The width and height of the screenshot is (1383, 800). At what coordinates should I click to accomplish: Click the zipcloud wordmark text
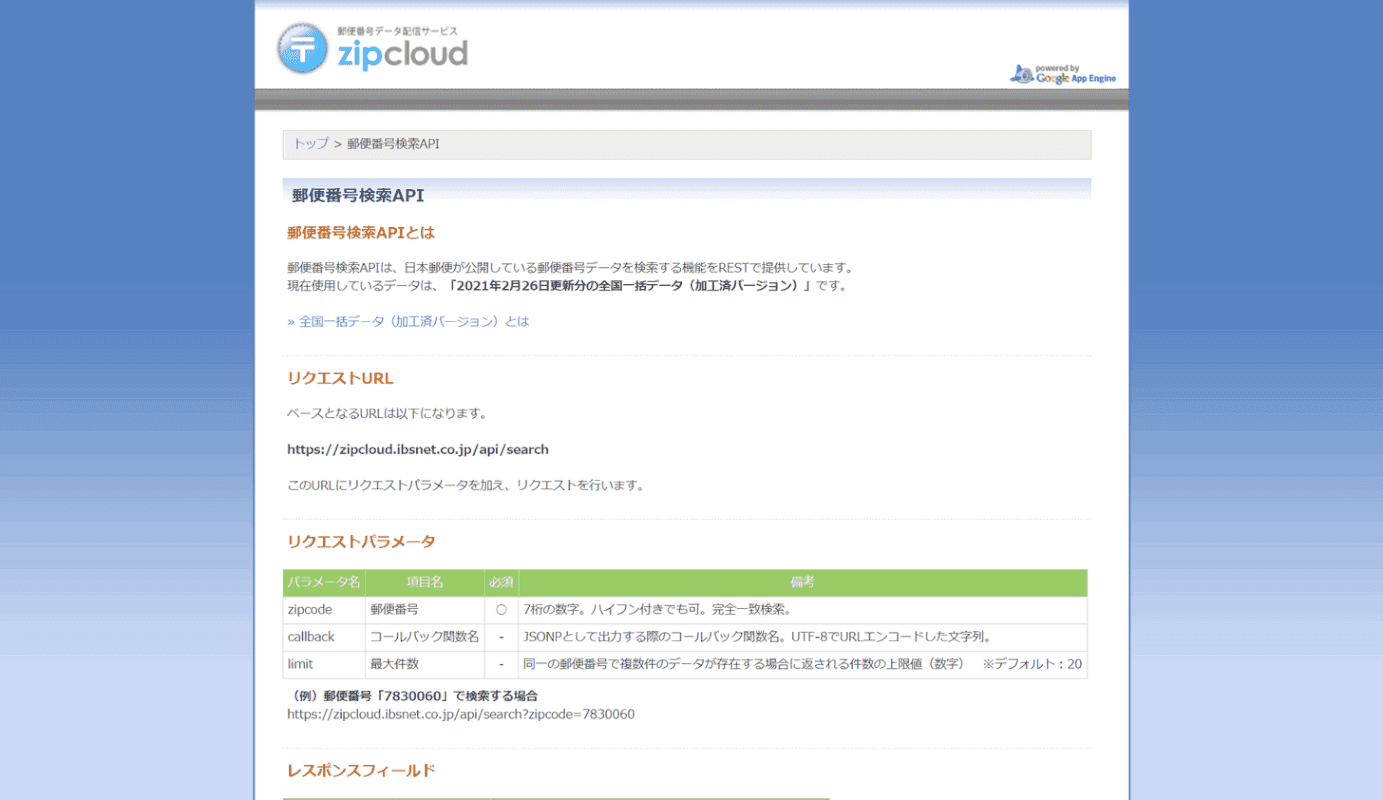click(403, 55)
